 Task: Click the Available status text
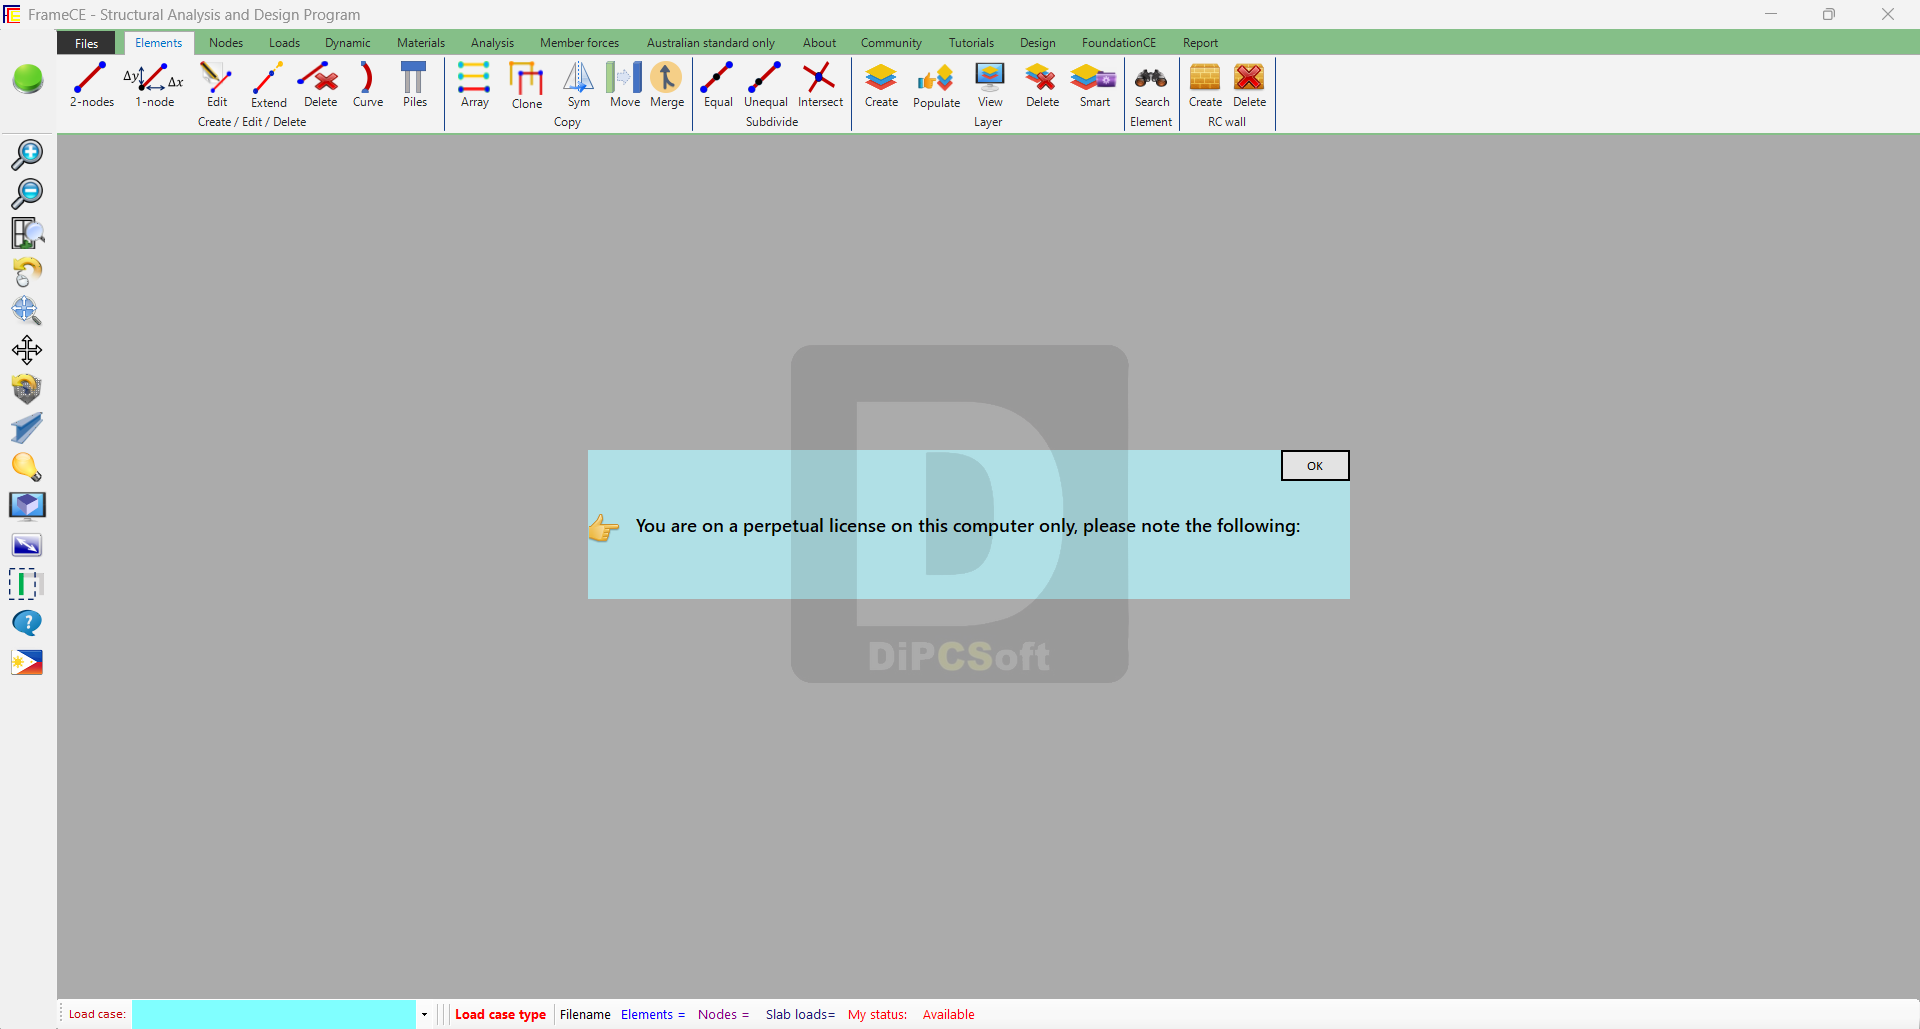click(x=948, y=1014)
